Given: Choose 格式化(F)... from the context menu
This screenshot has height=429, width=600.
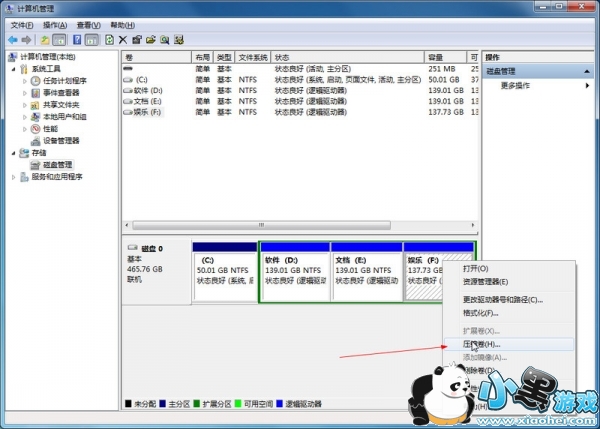Looking at the screenshot, I should coord(480,313).
